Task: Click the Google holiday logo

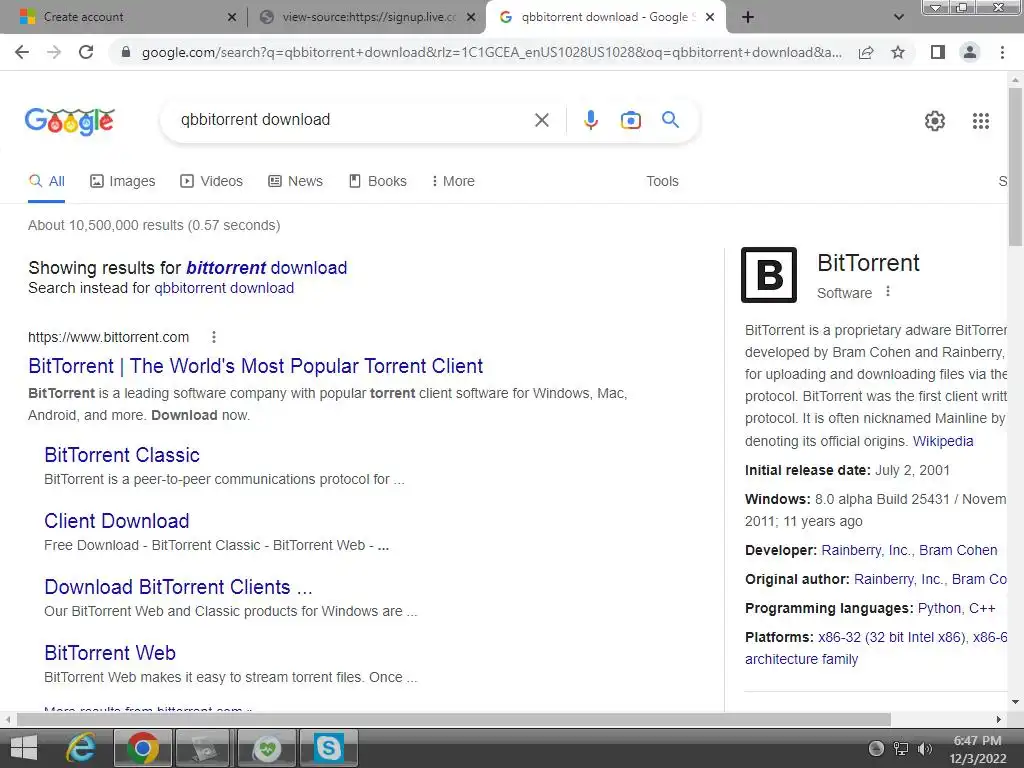Action: [70, 121]
